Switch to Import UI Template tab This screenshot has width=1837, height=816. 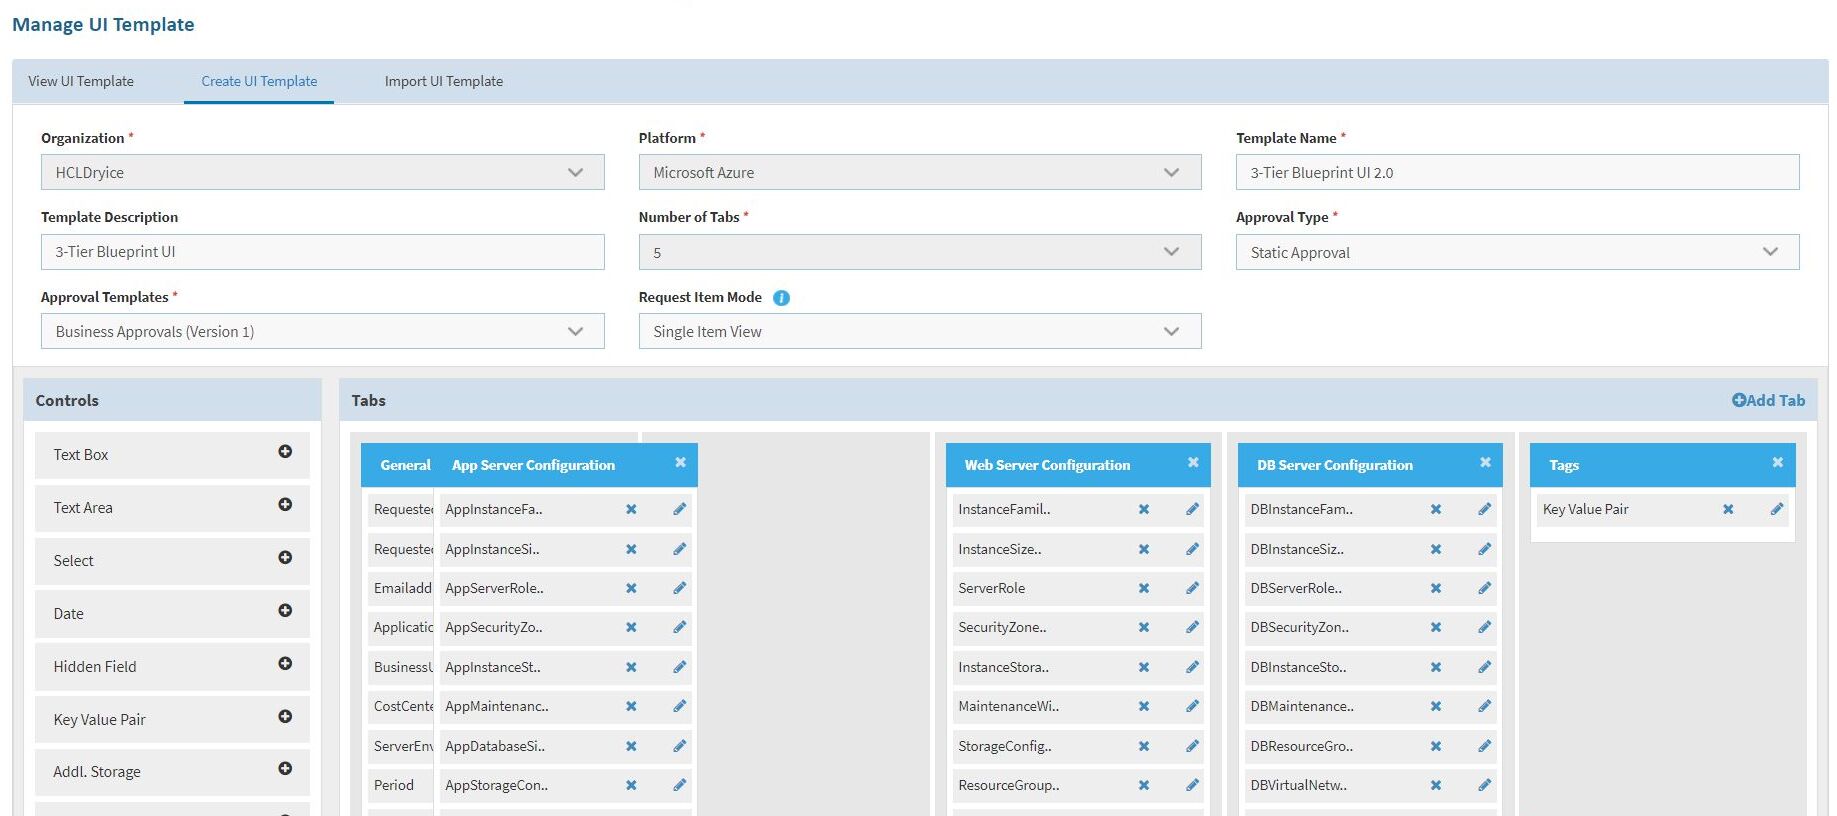(444, 81)
